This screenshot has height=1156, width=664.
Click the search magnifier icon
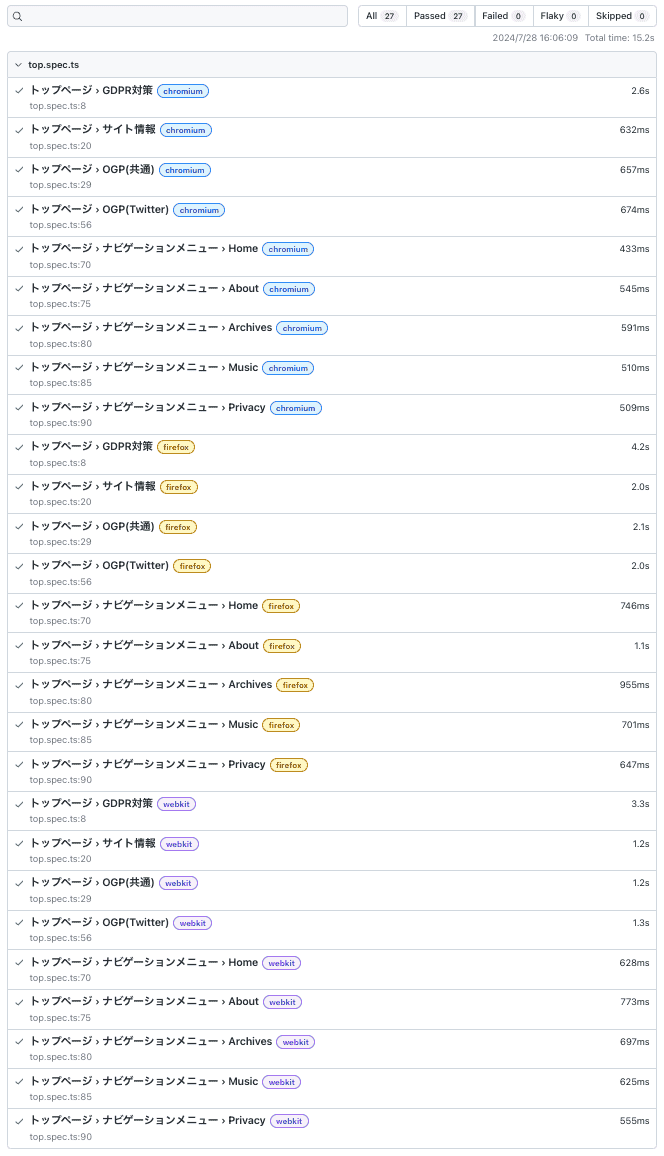(x=18, y=16)
